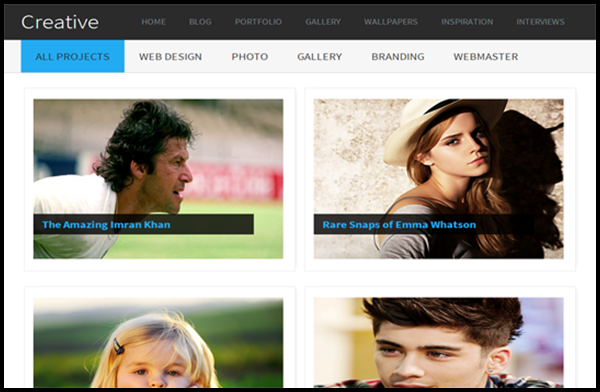
Task: Show WEBMASTER projects
Action: pos(486,57)
